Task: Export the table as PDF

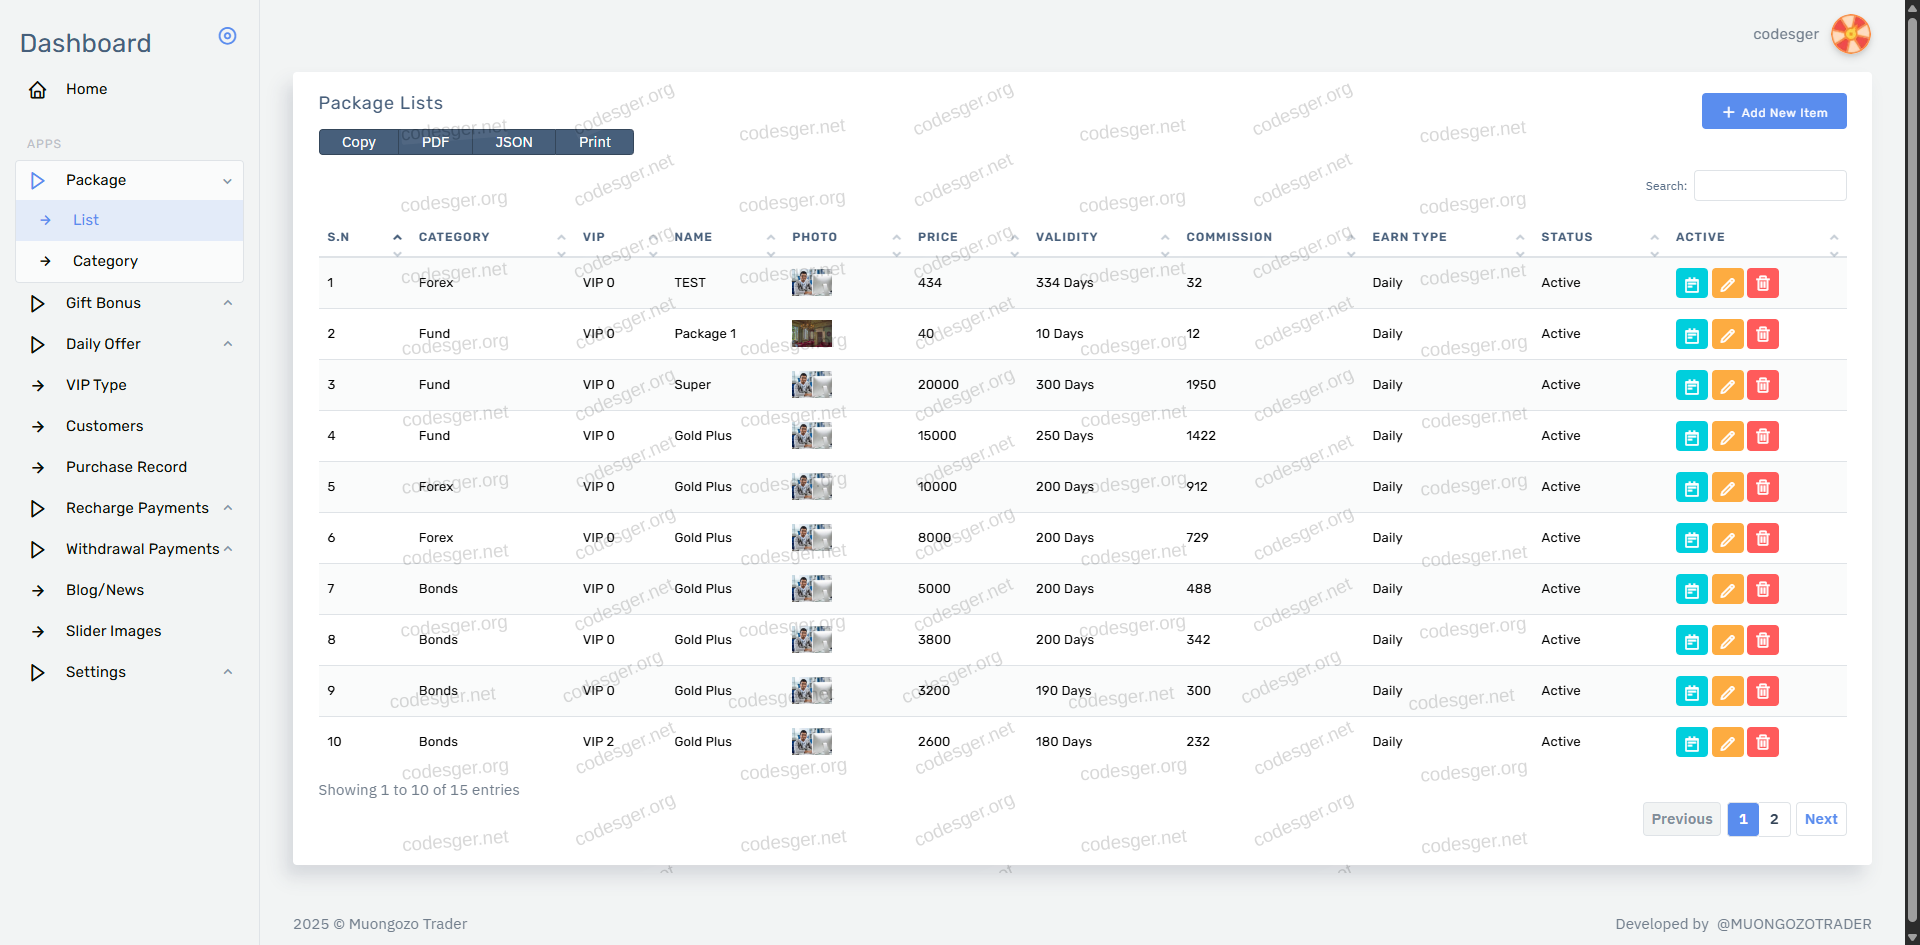Action: point(435,142)
